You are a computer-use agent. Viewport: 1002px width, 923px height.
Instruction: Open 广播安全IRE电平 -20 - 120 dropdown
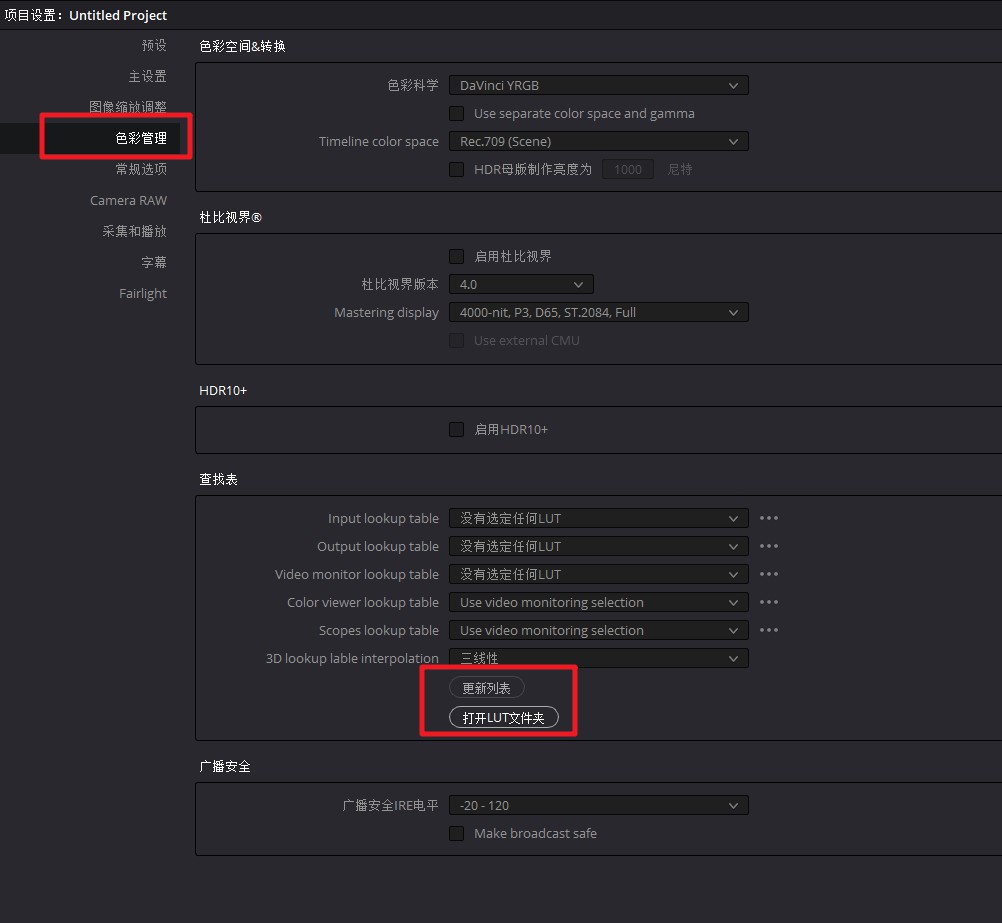pyautogui.click(x=599, y=805)
